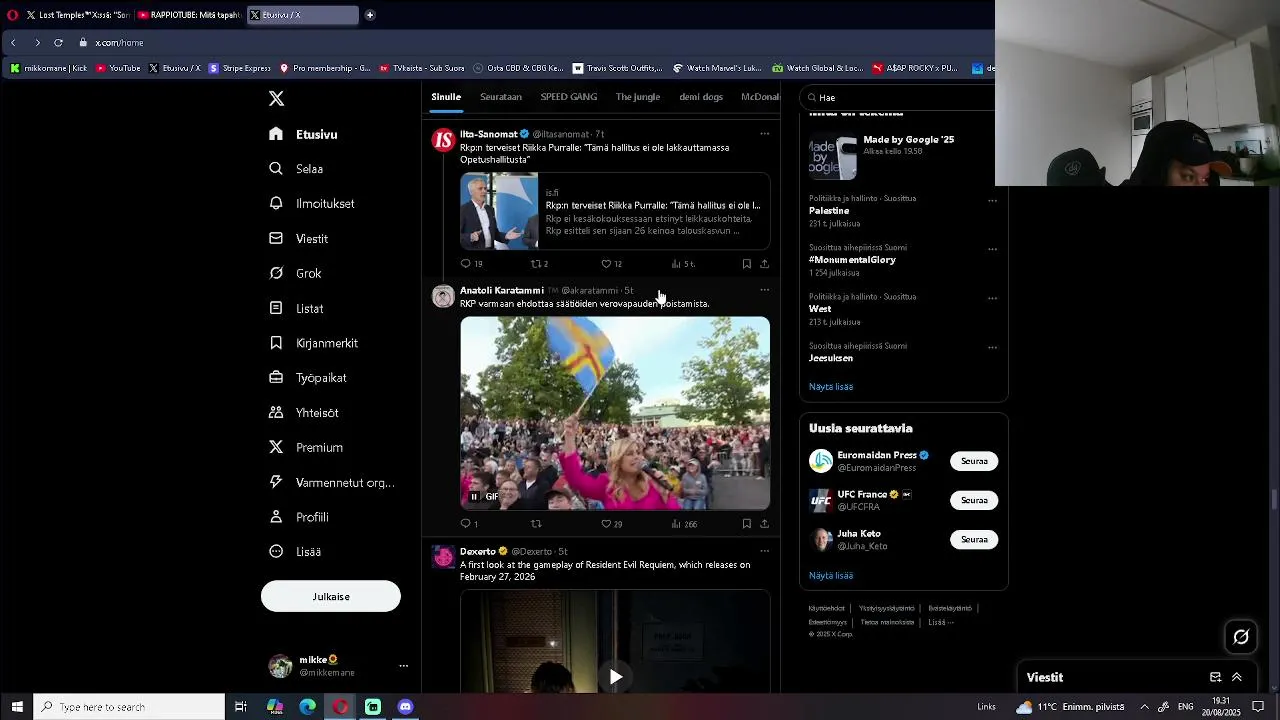Play the Dexerto Resident Evil video
Screen dimensions: 1280x720
point(615,677)
